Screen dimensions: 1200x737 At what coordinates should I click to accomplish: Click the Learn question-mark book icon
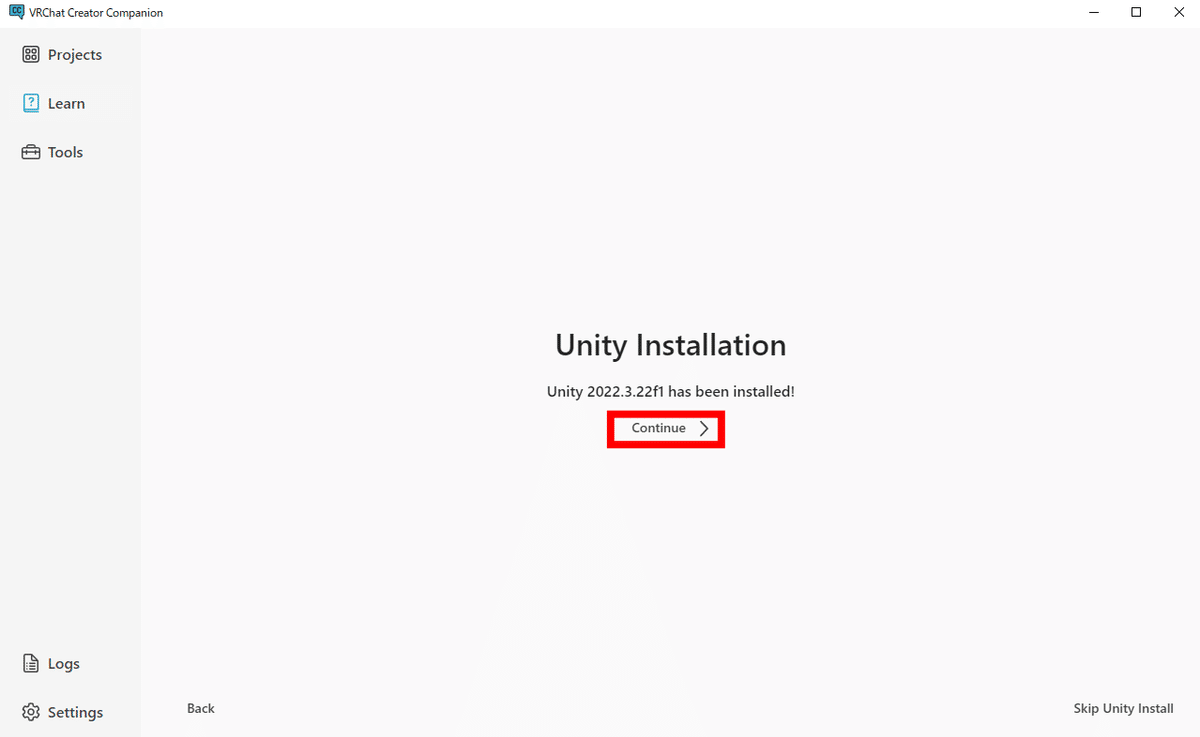point(31,103)
